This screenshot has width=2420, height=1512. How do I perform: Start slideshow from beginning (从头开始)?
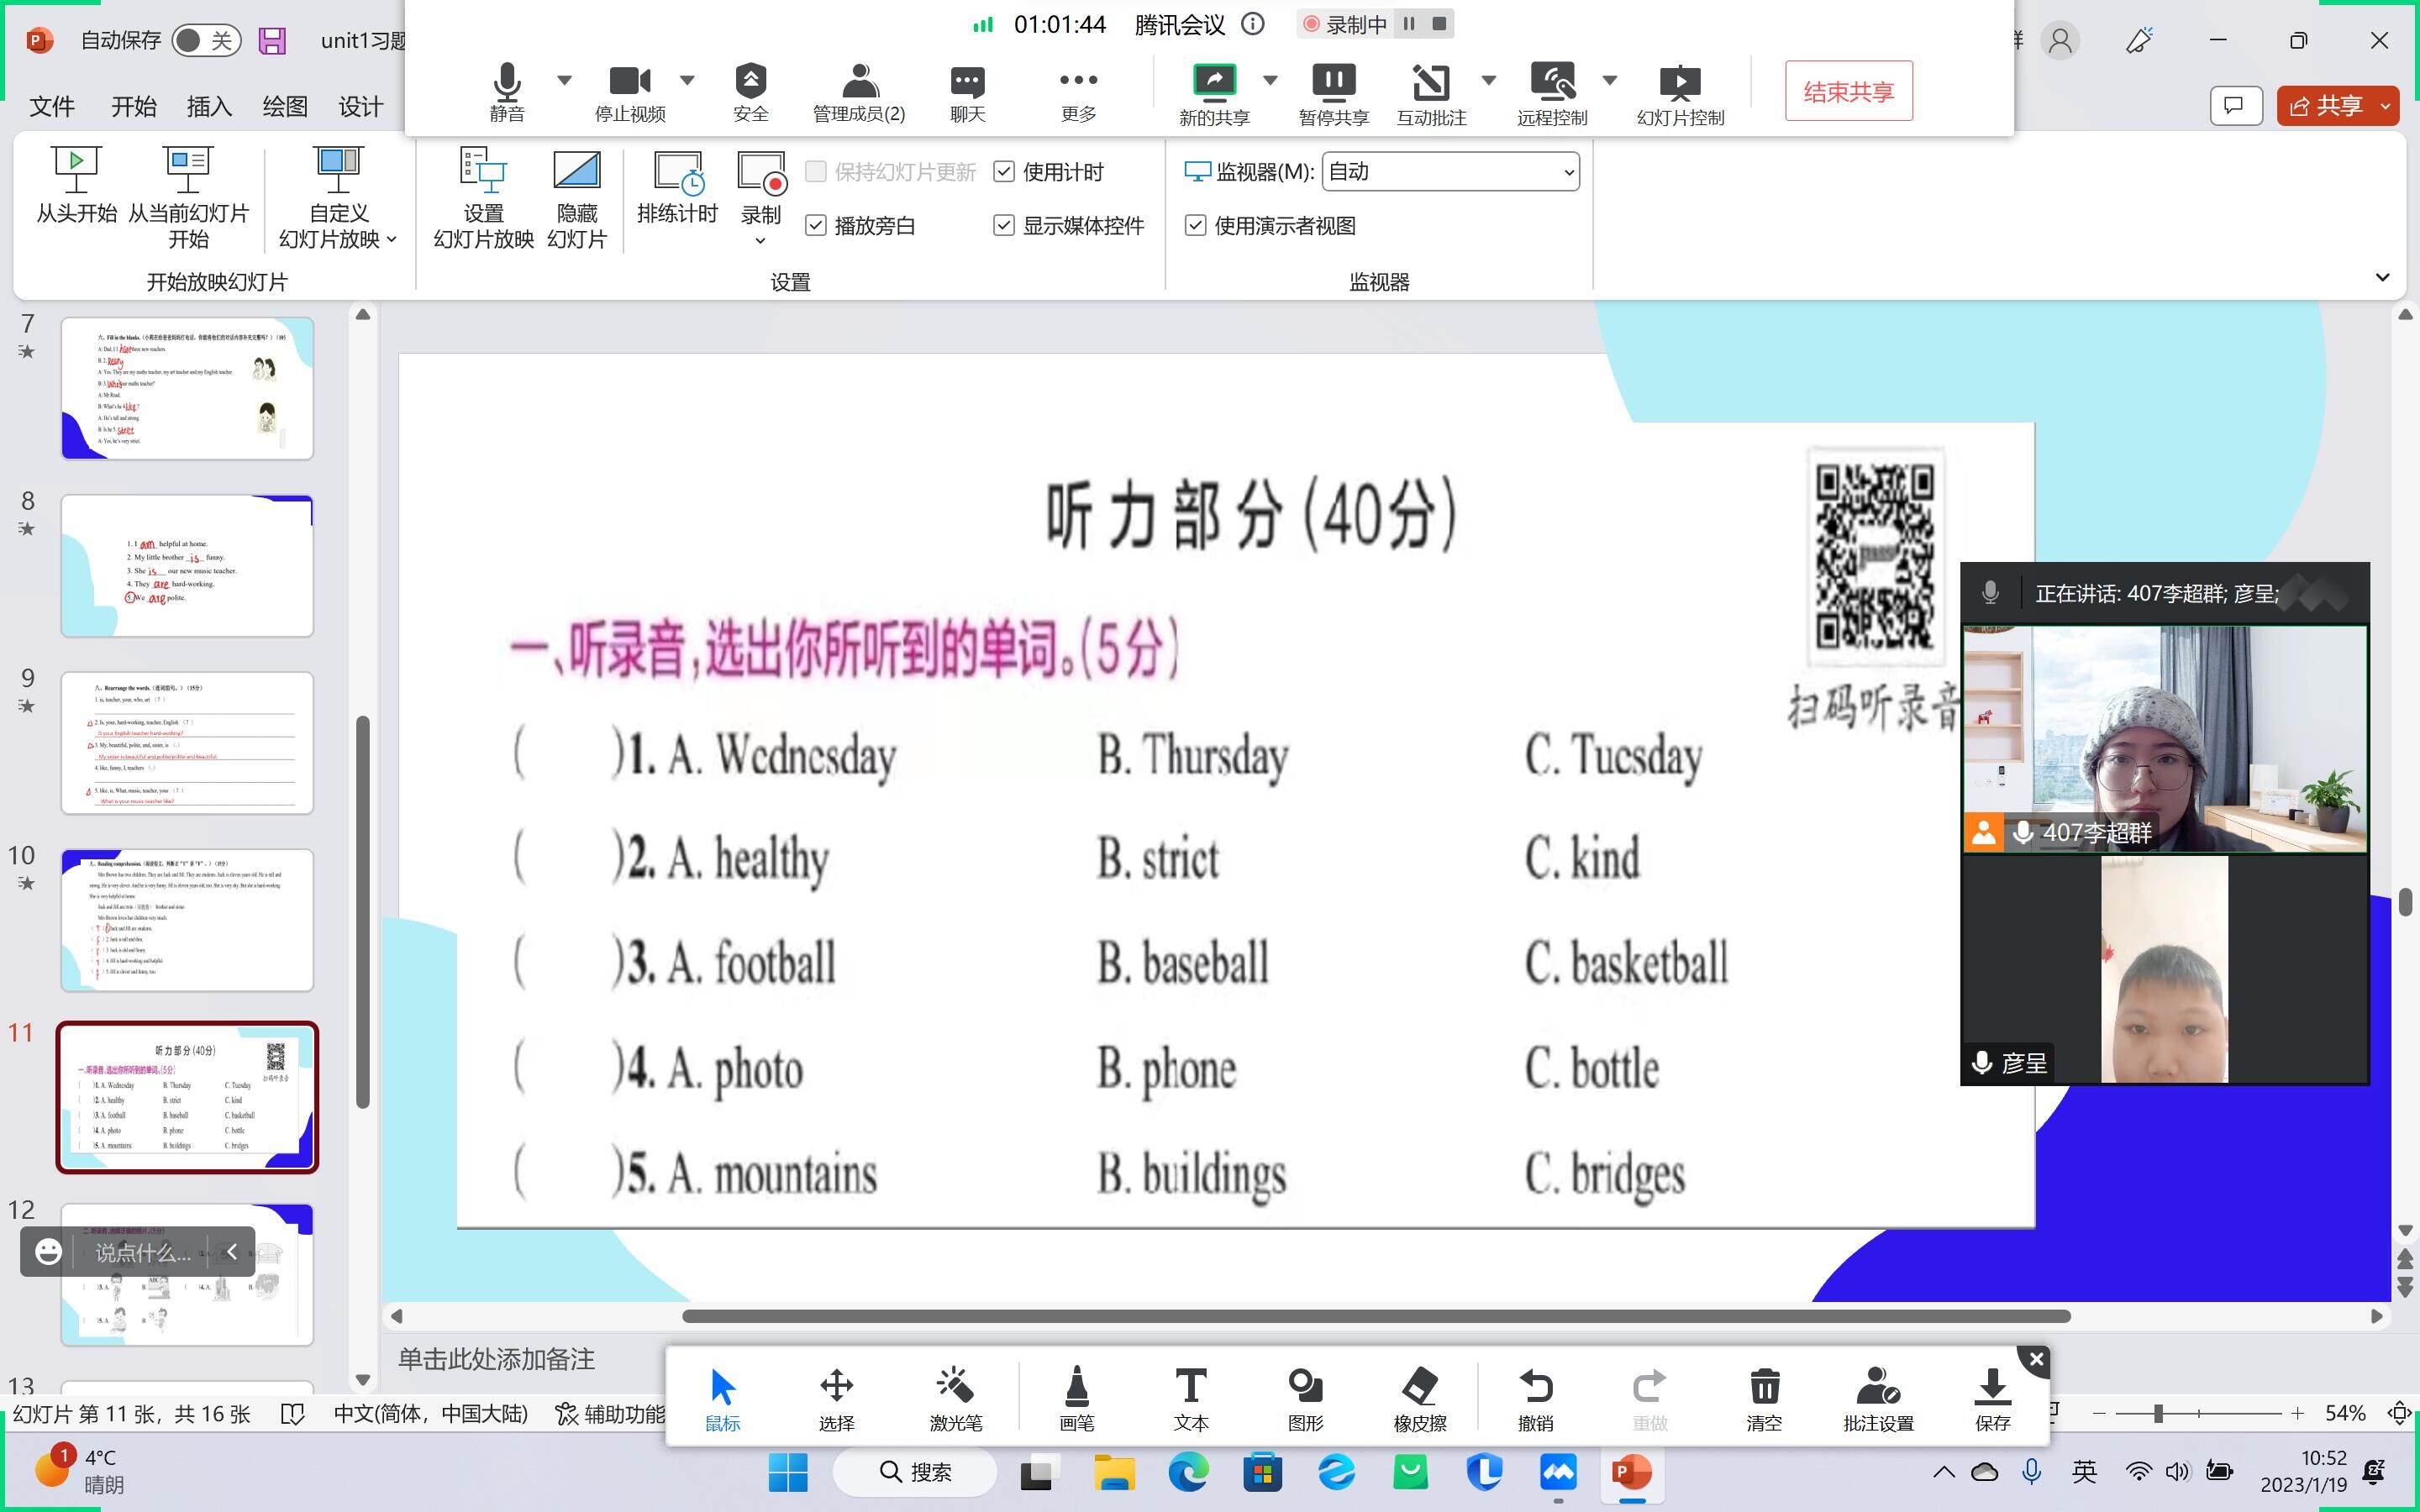(76, 185)
